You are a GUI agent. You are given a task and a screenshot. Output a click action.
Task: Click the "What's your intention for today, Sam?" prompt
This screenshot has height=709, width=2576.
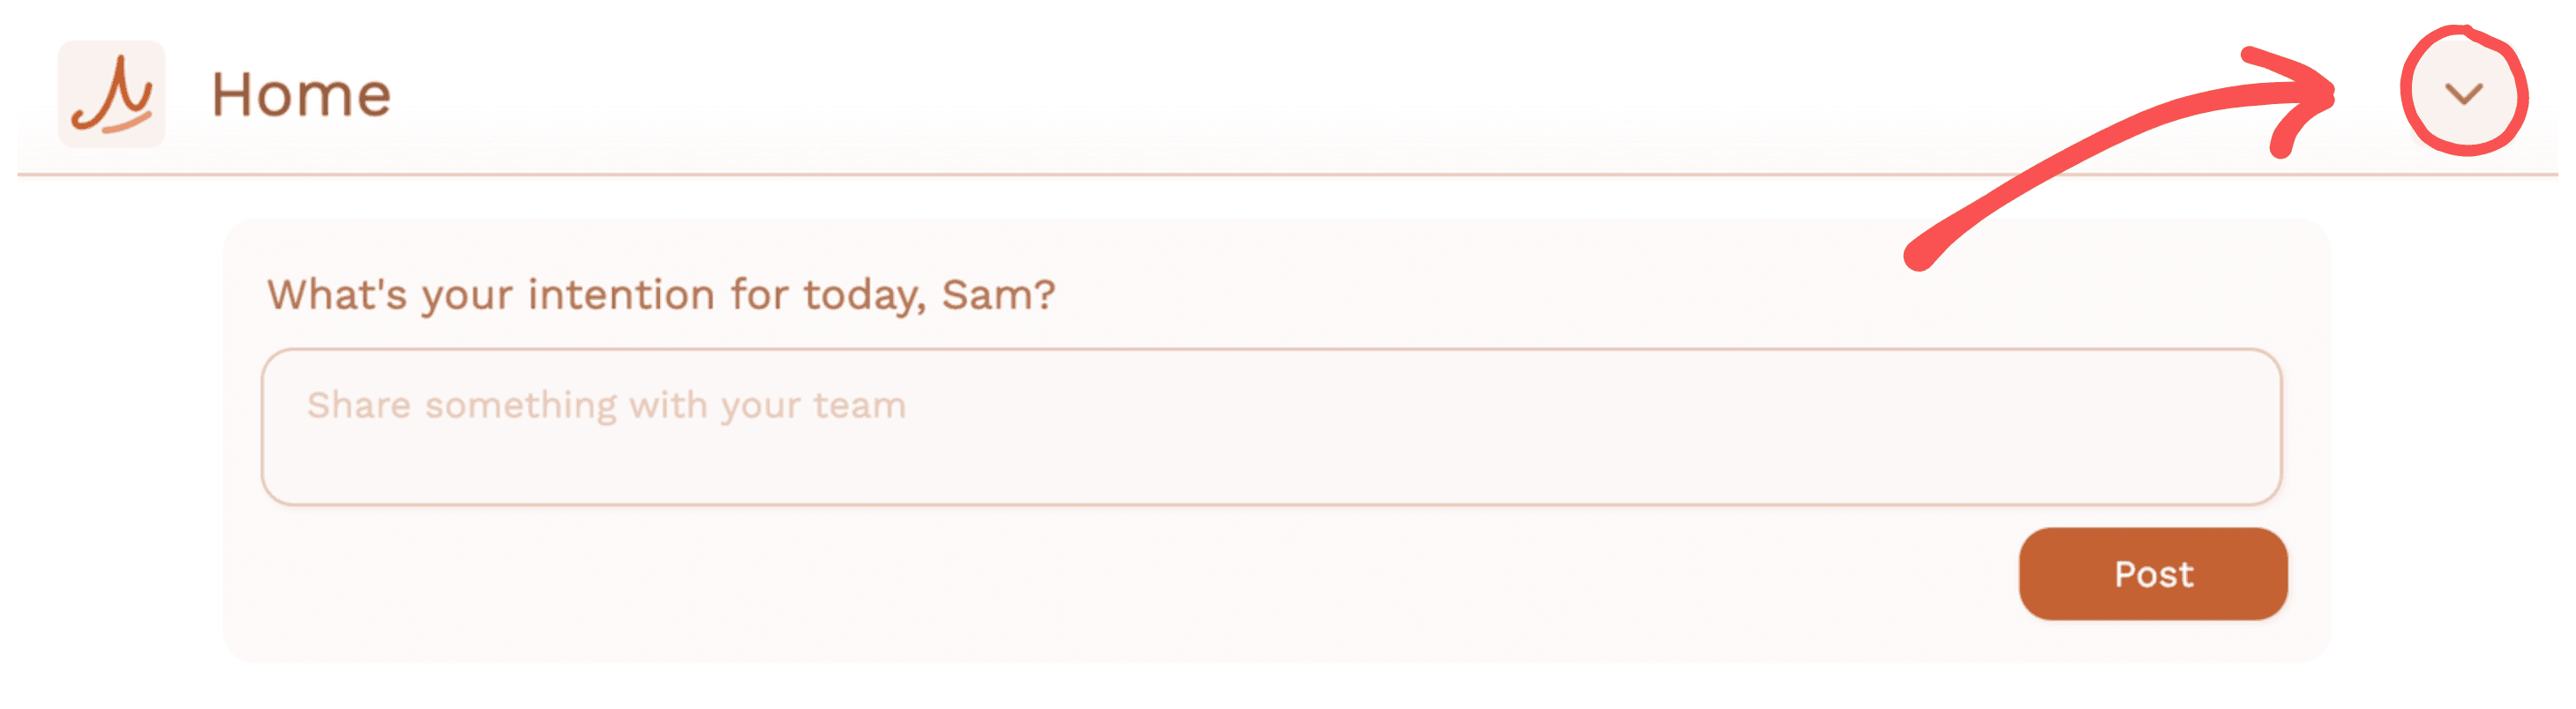point(661,295)
